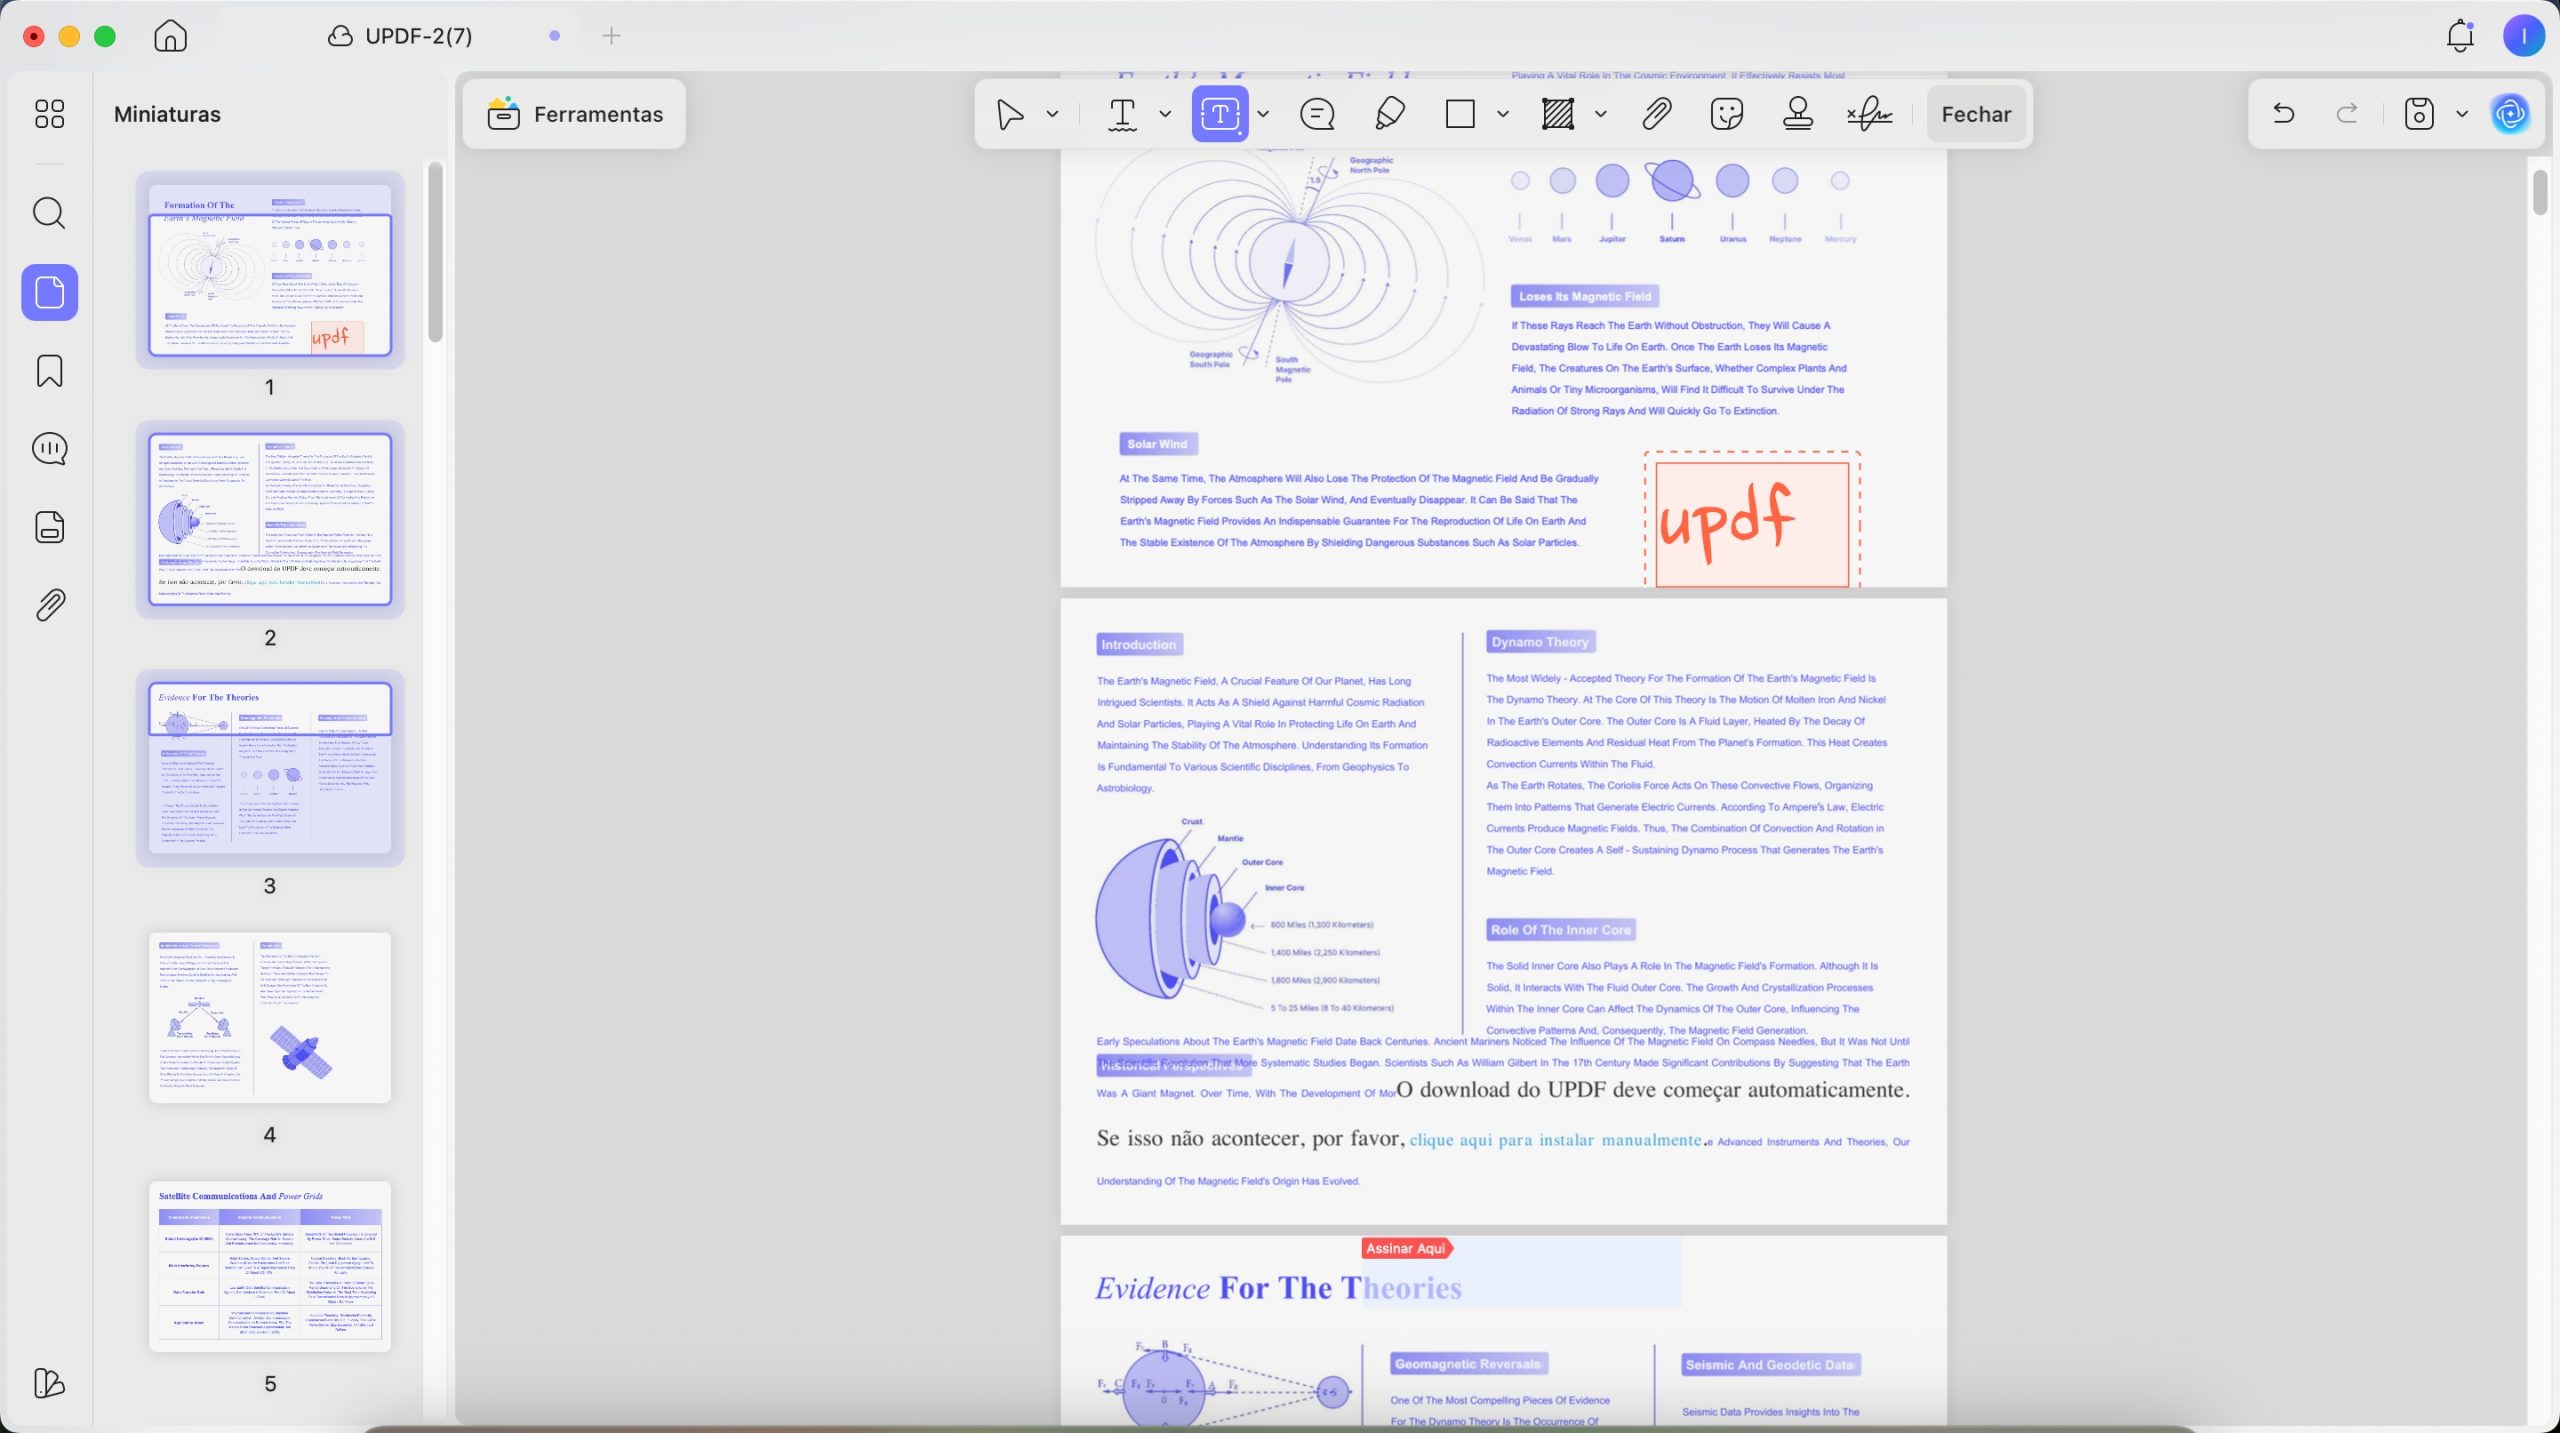Click the Loses Its Magnetic Field heading
Image resolution: width=2560 pixels, height=1433 pixels.
[1585, 296]
